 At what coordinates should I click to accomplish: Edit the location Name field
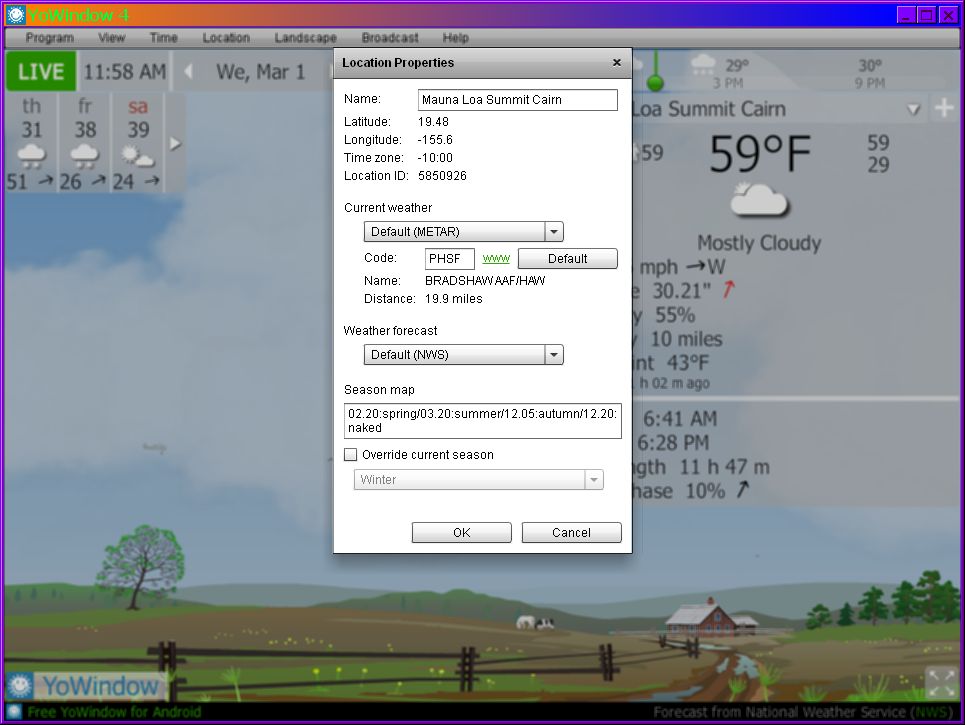(518, 100)
